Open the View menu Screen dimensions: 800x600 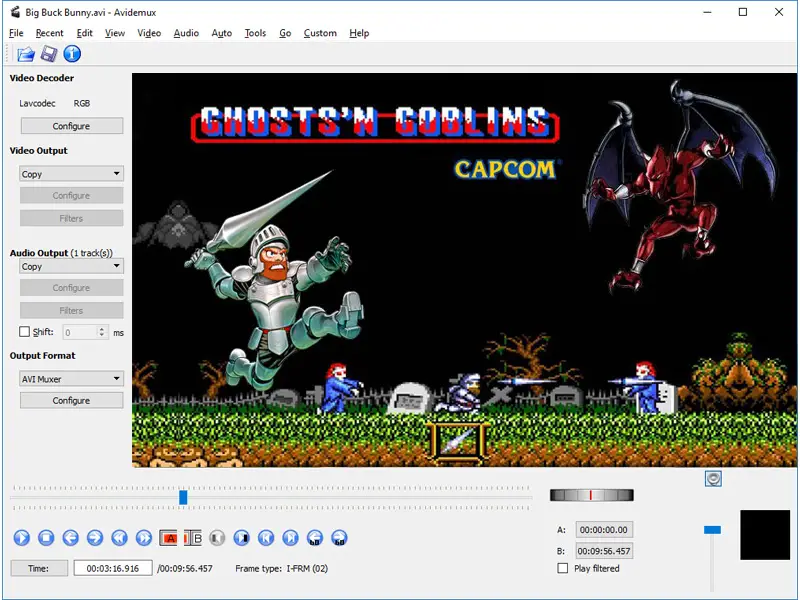point(115,33)
